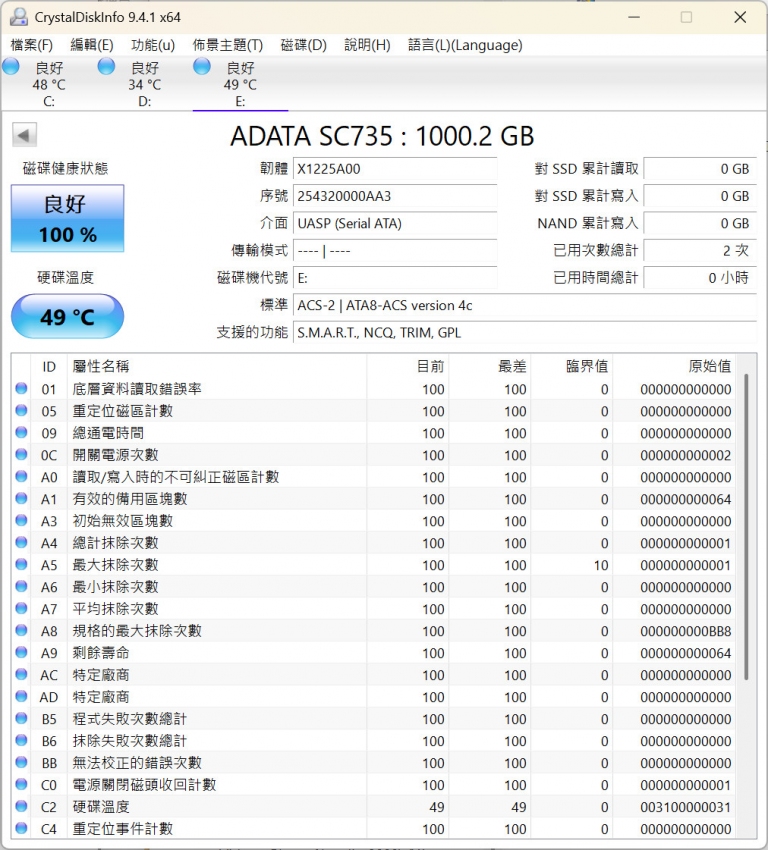The image size is (768, 850).
Task: Open the 檔案(F) menu
Action: [32, 45]
